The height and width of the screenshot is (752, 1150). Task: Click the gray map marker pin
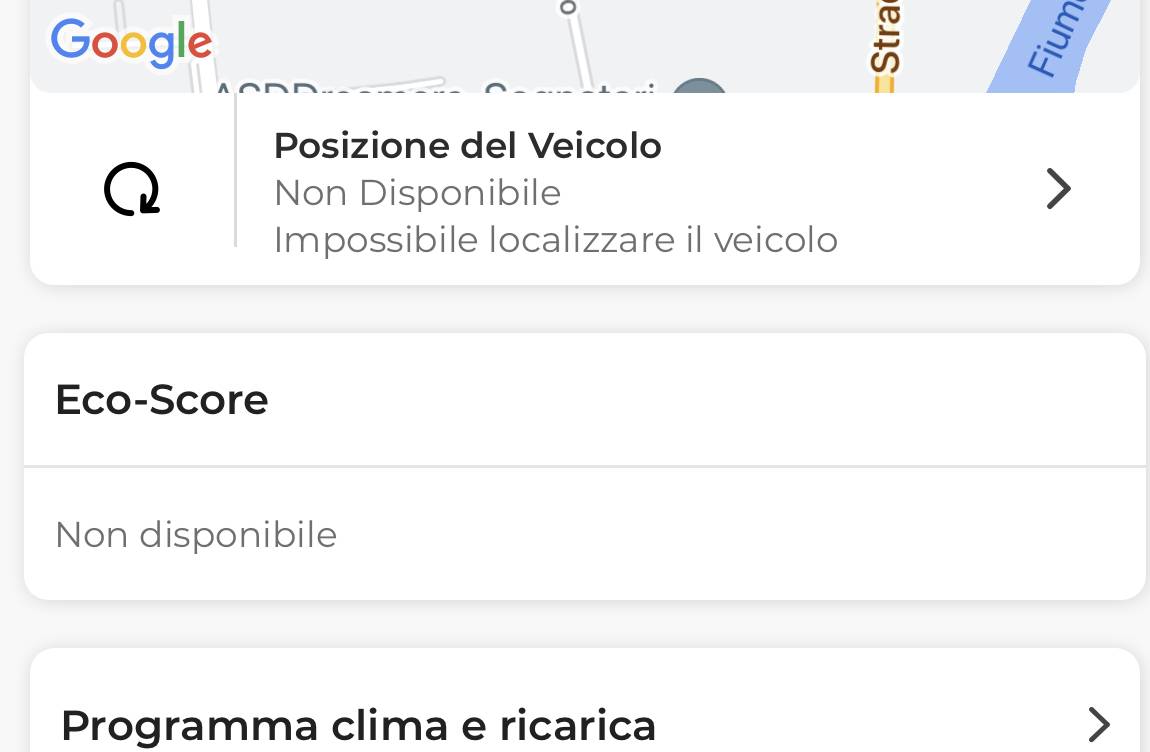[700, 85]
